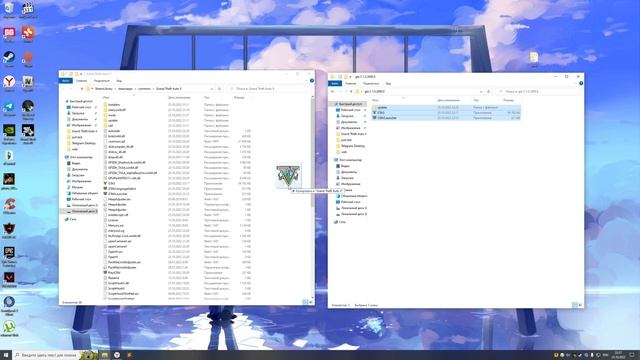Select update folder in the gta 5 window
The width and height of the screenshot is (640, 360).
(382, 107)
